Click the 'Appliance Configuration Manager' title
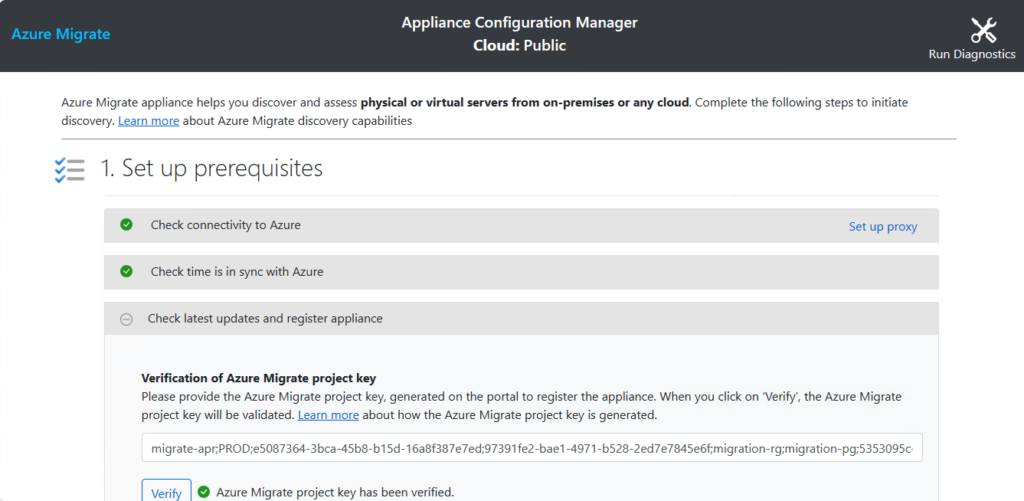The height and width of the screenshot is (501, 1024). pos(520,23)
